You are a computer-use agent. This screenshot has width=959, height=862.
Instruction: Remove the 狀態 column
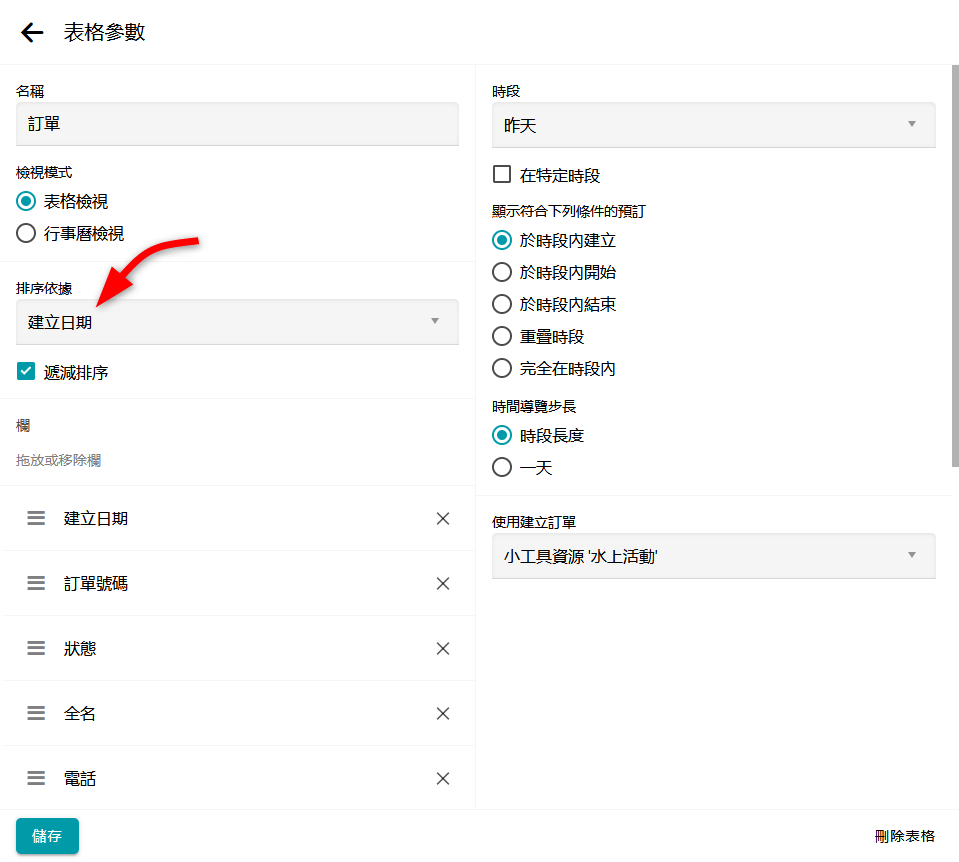point(443,648)
